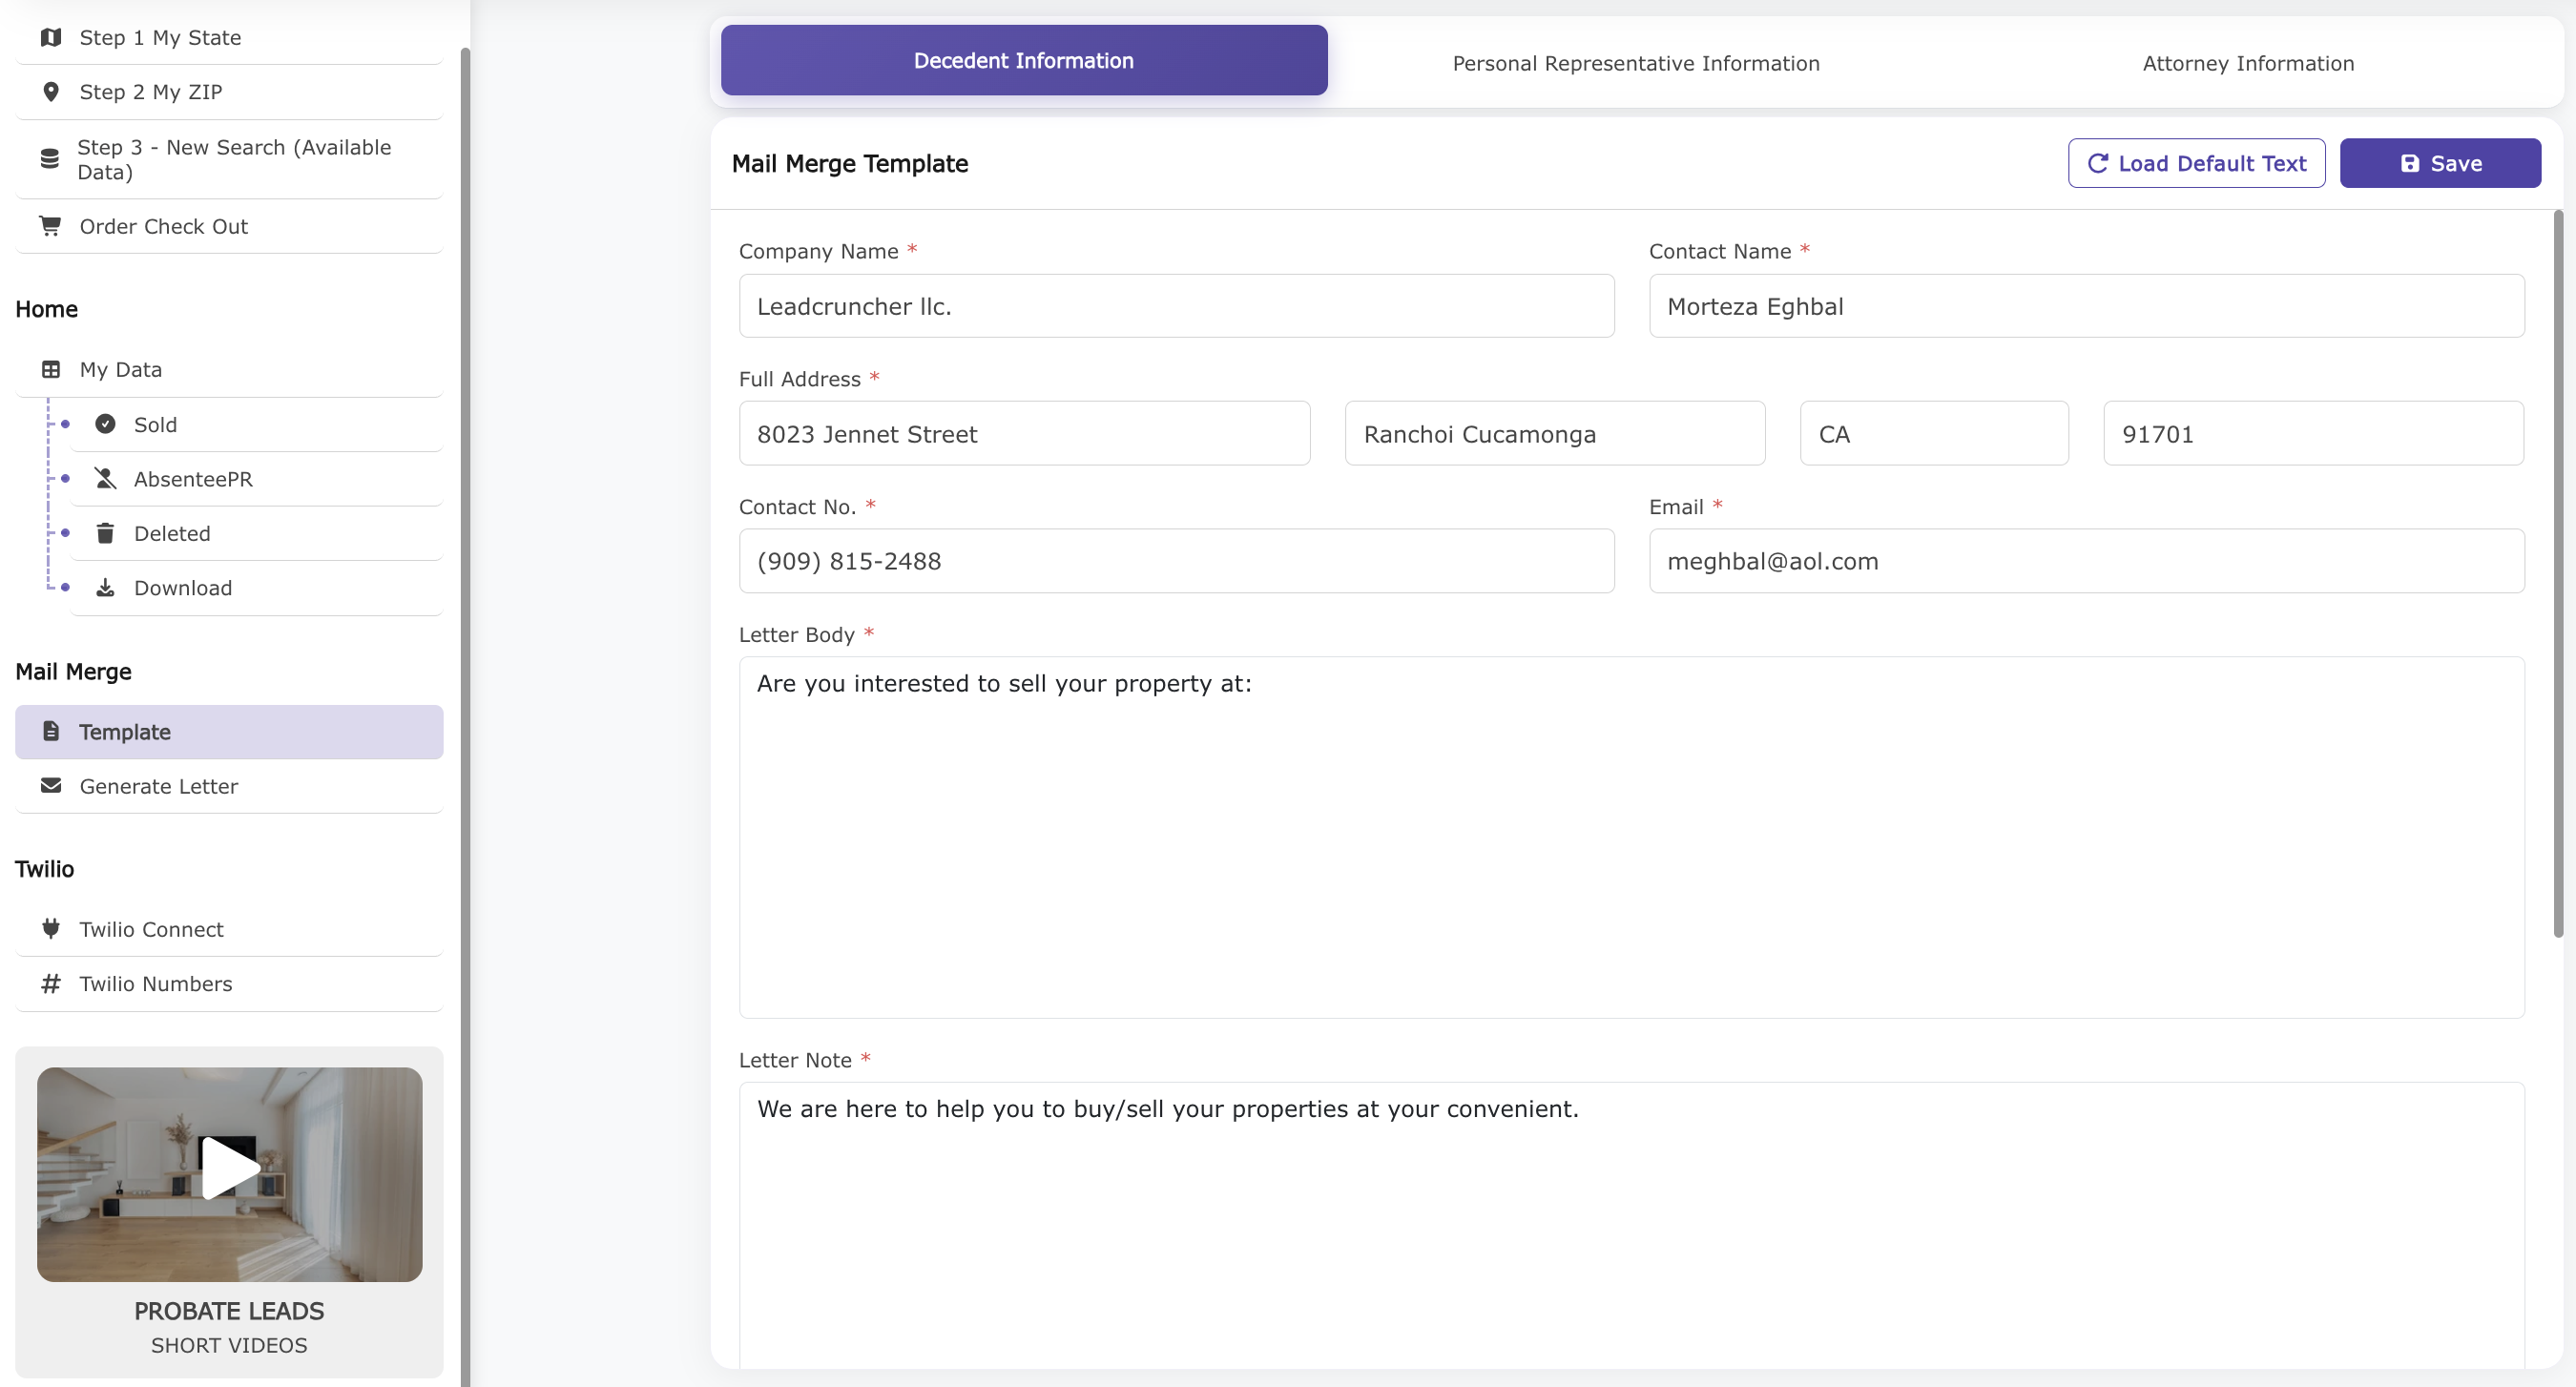The width and height of the screenshot is (2576, 1387).
Task: Click into the Email input field
Action: pyautogui.click(x=2086, y=561)
